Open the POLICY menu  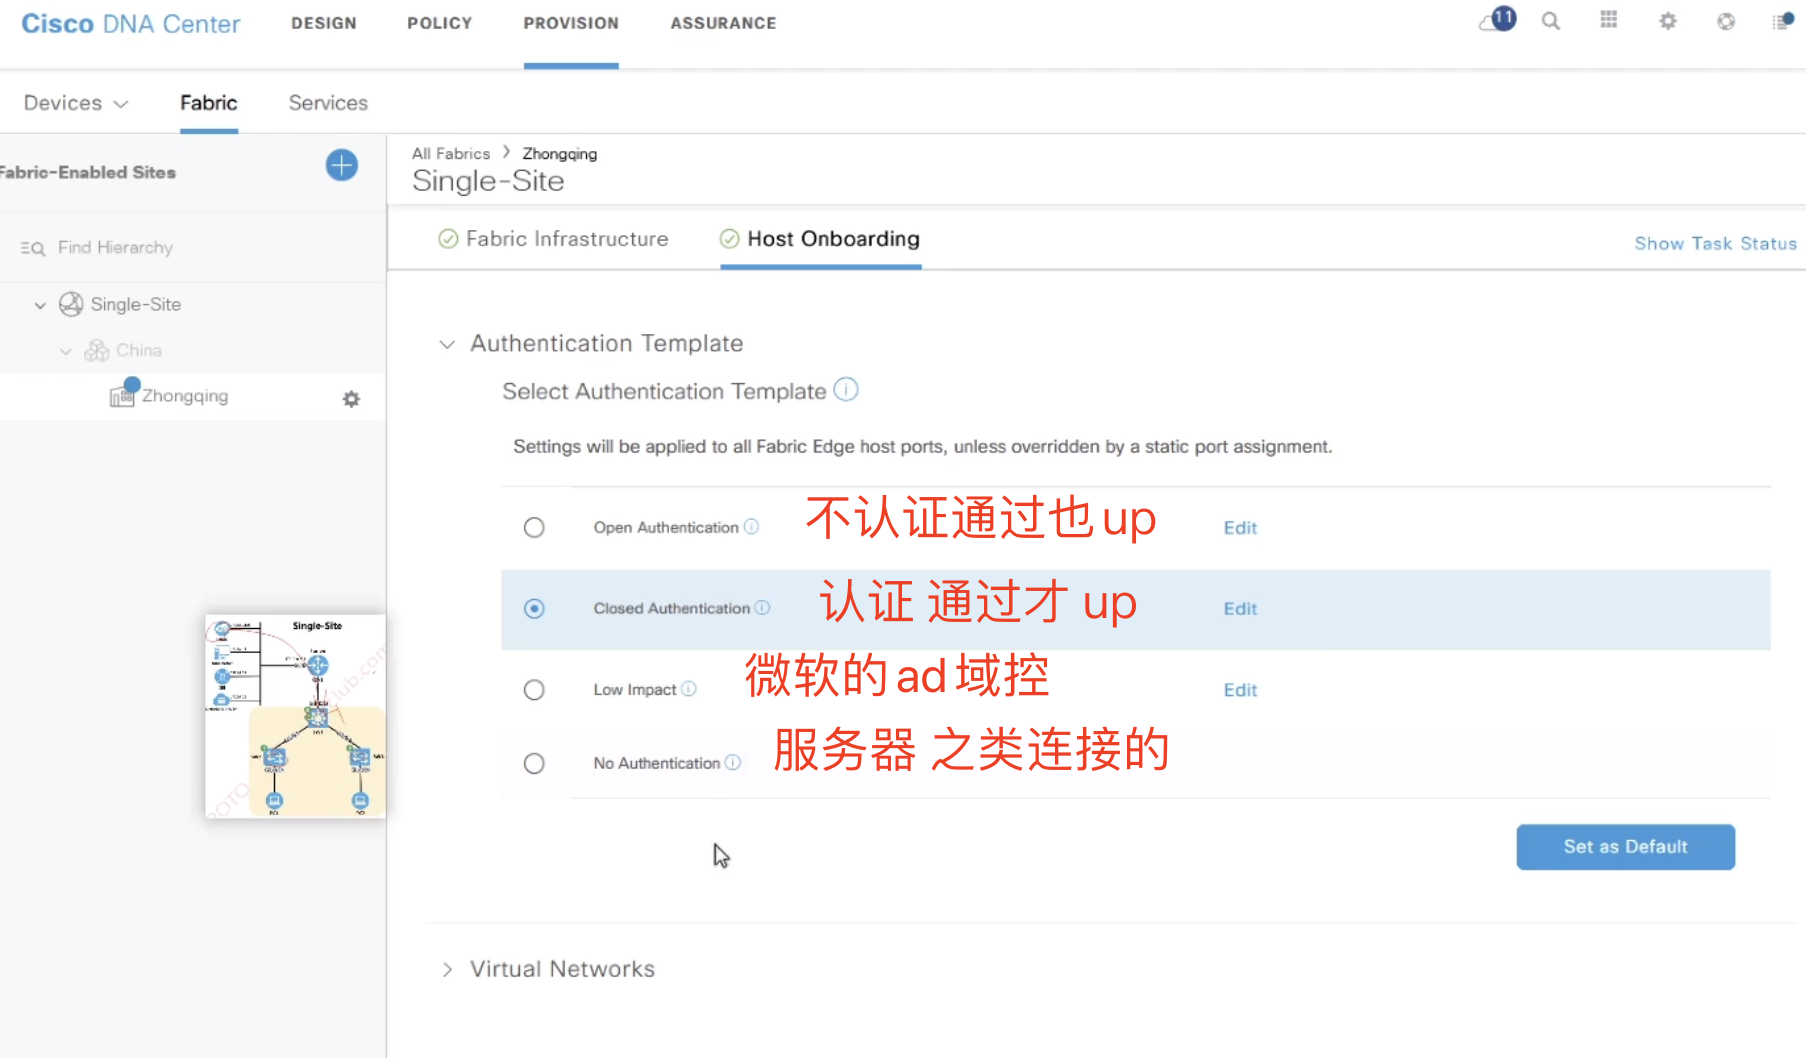[x=439, y=23]
